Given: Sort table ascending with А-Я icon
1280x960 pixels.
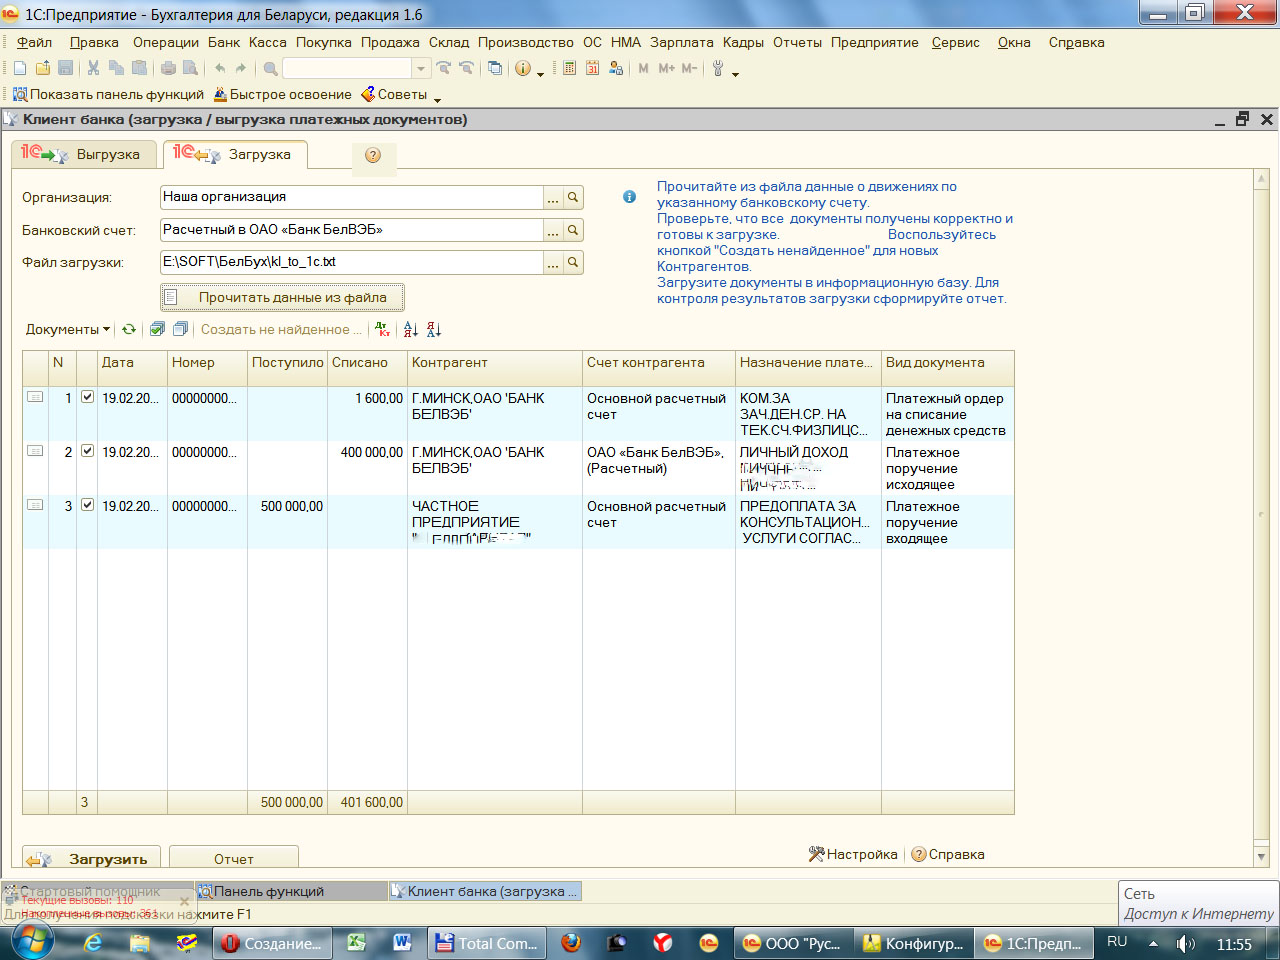Looking at the screenshot, I should point(411,329).
